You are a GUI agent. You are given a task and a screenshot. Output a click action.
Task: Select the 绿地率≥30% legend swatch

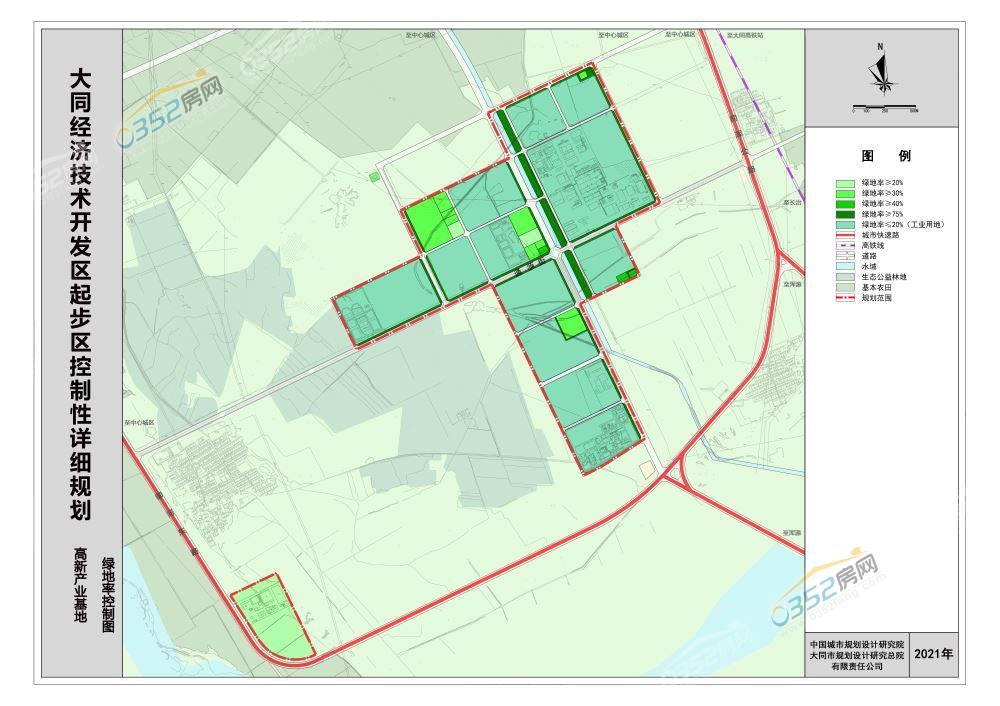(x=845, y=194)
